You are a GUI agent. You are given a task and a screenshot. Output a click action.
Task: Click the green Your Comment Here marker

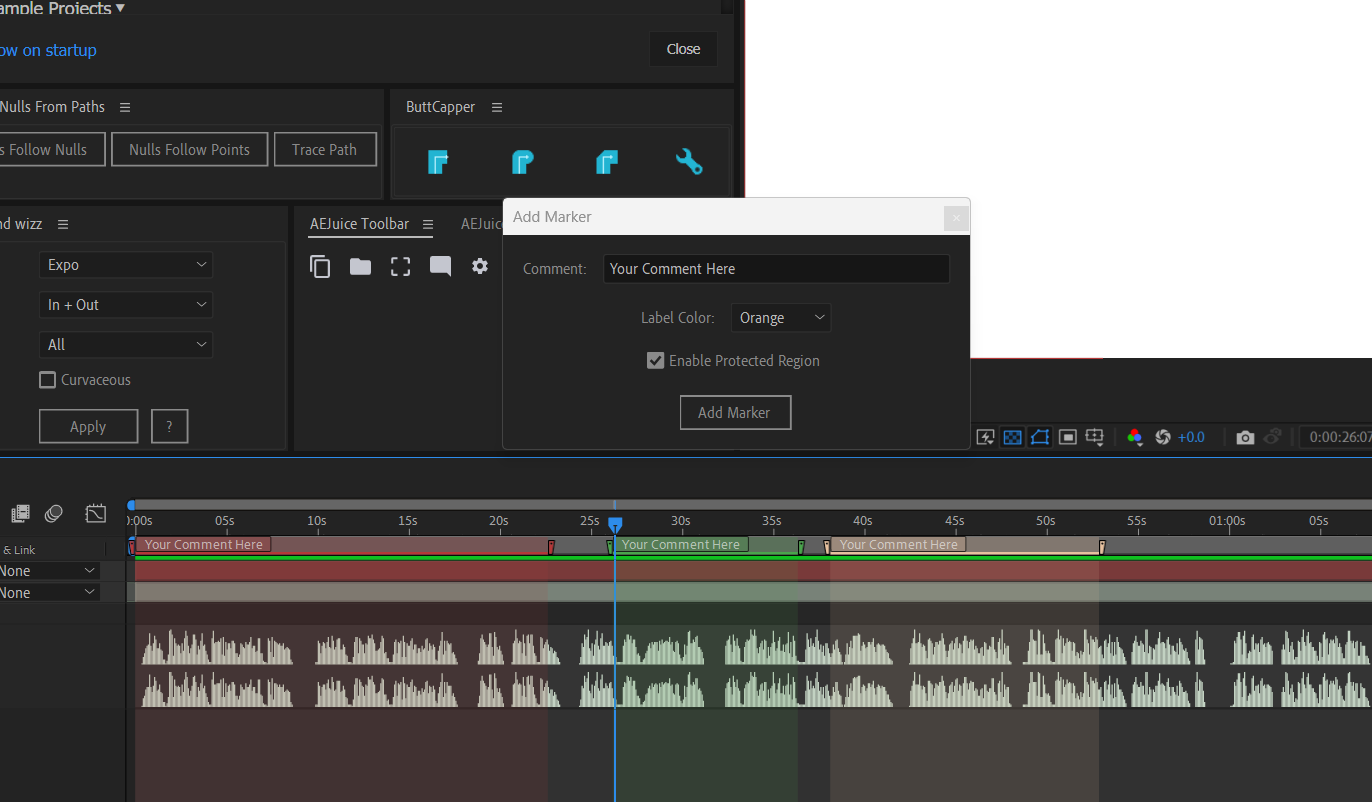coord(680,545)
